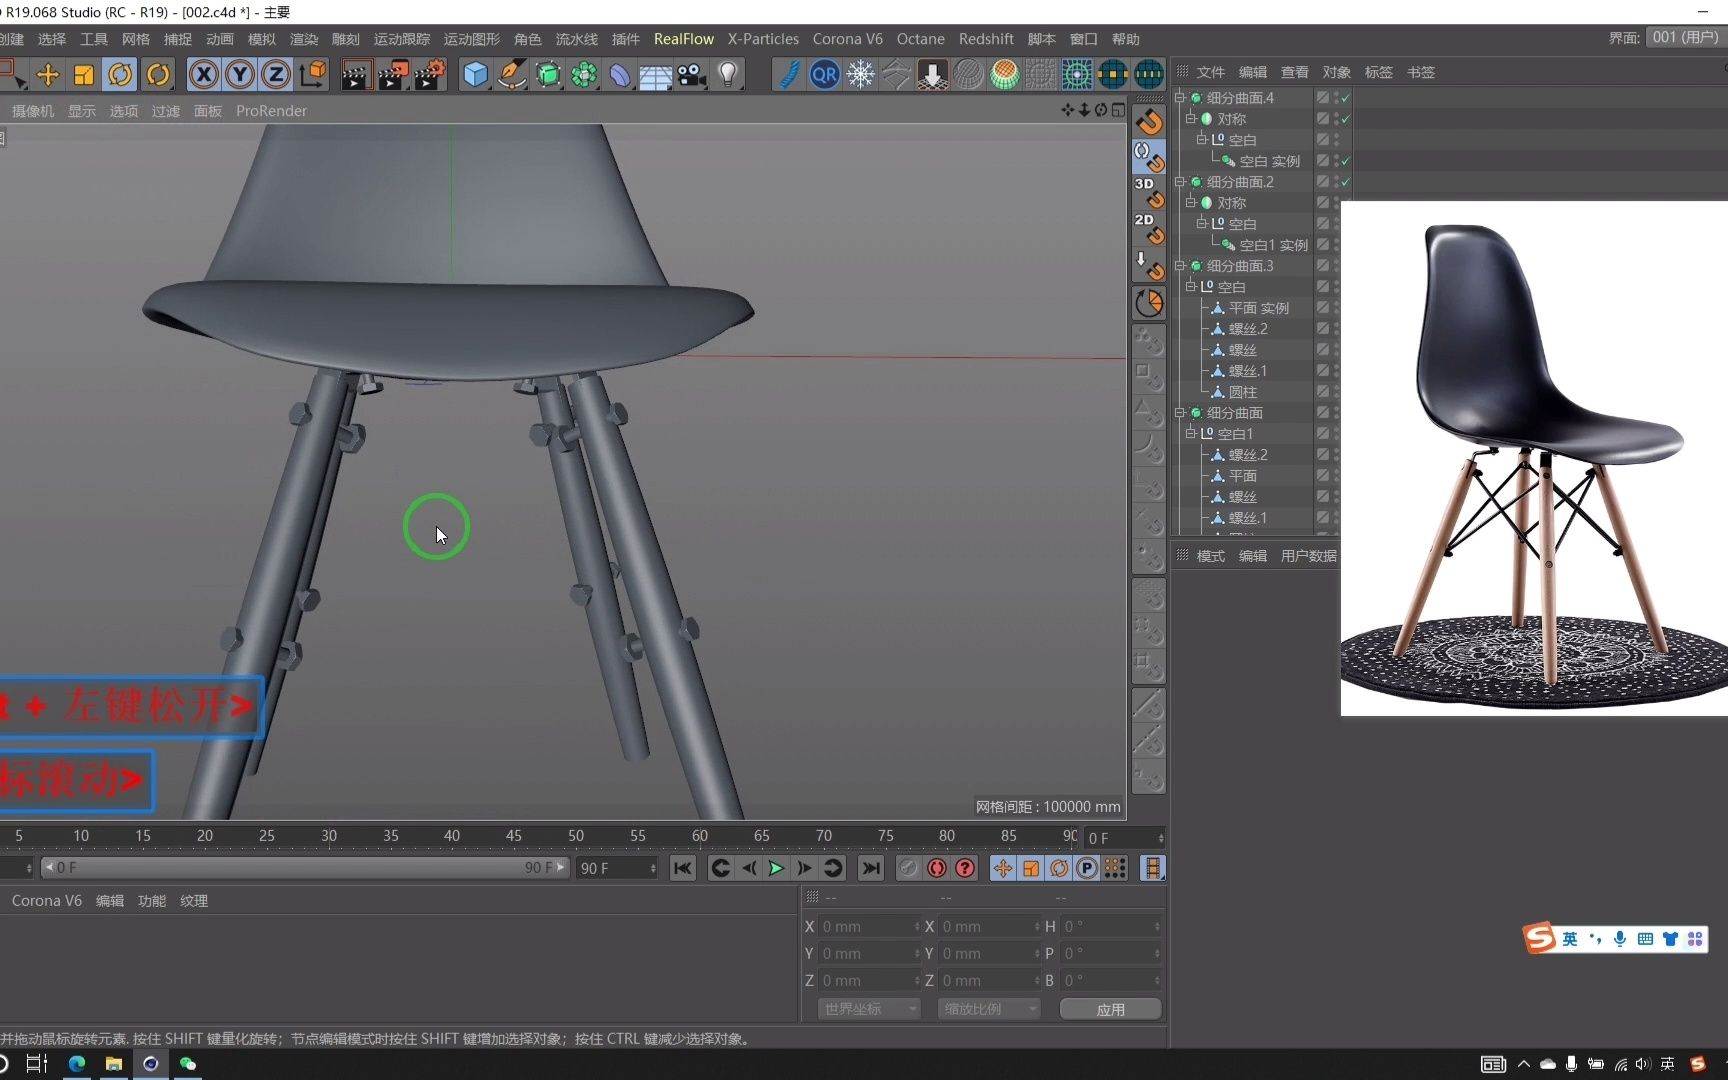Select the Pen spline tool
Image resolution: width=1728 pixels, height=1080 pixels.
(x=513, y=74)
